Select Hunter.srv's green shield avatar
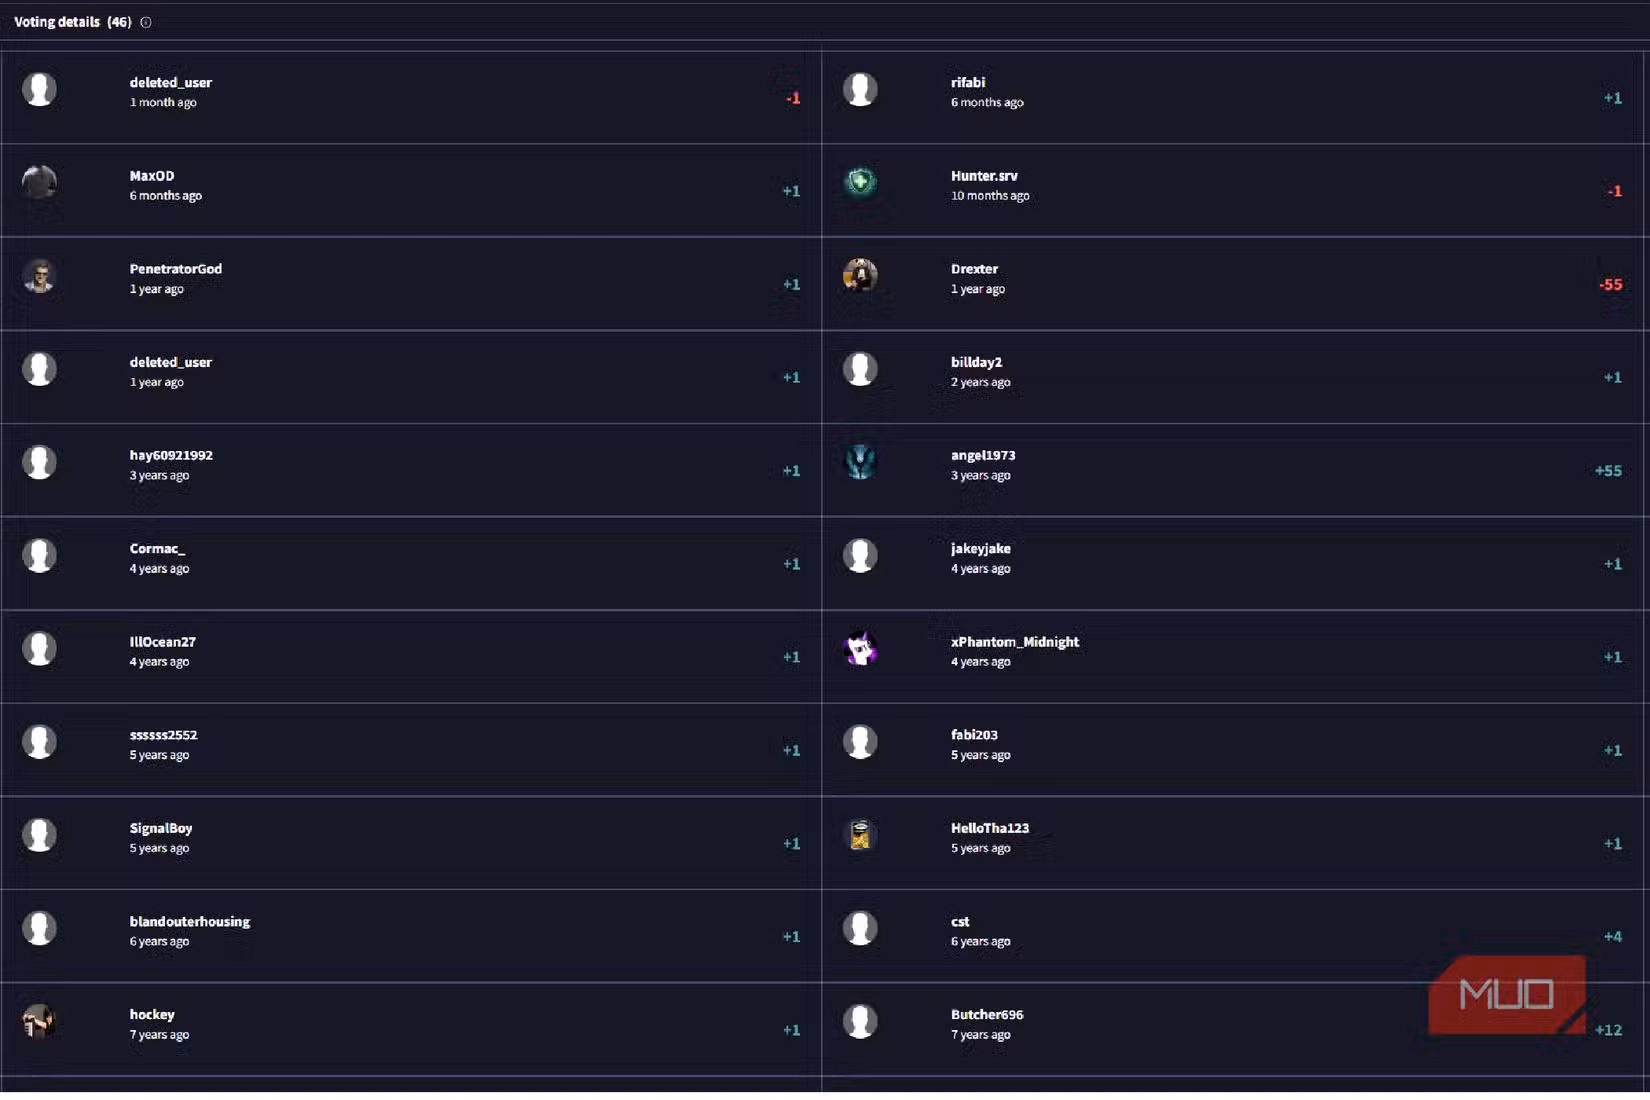 click(x=860, y=182)
